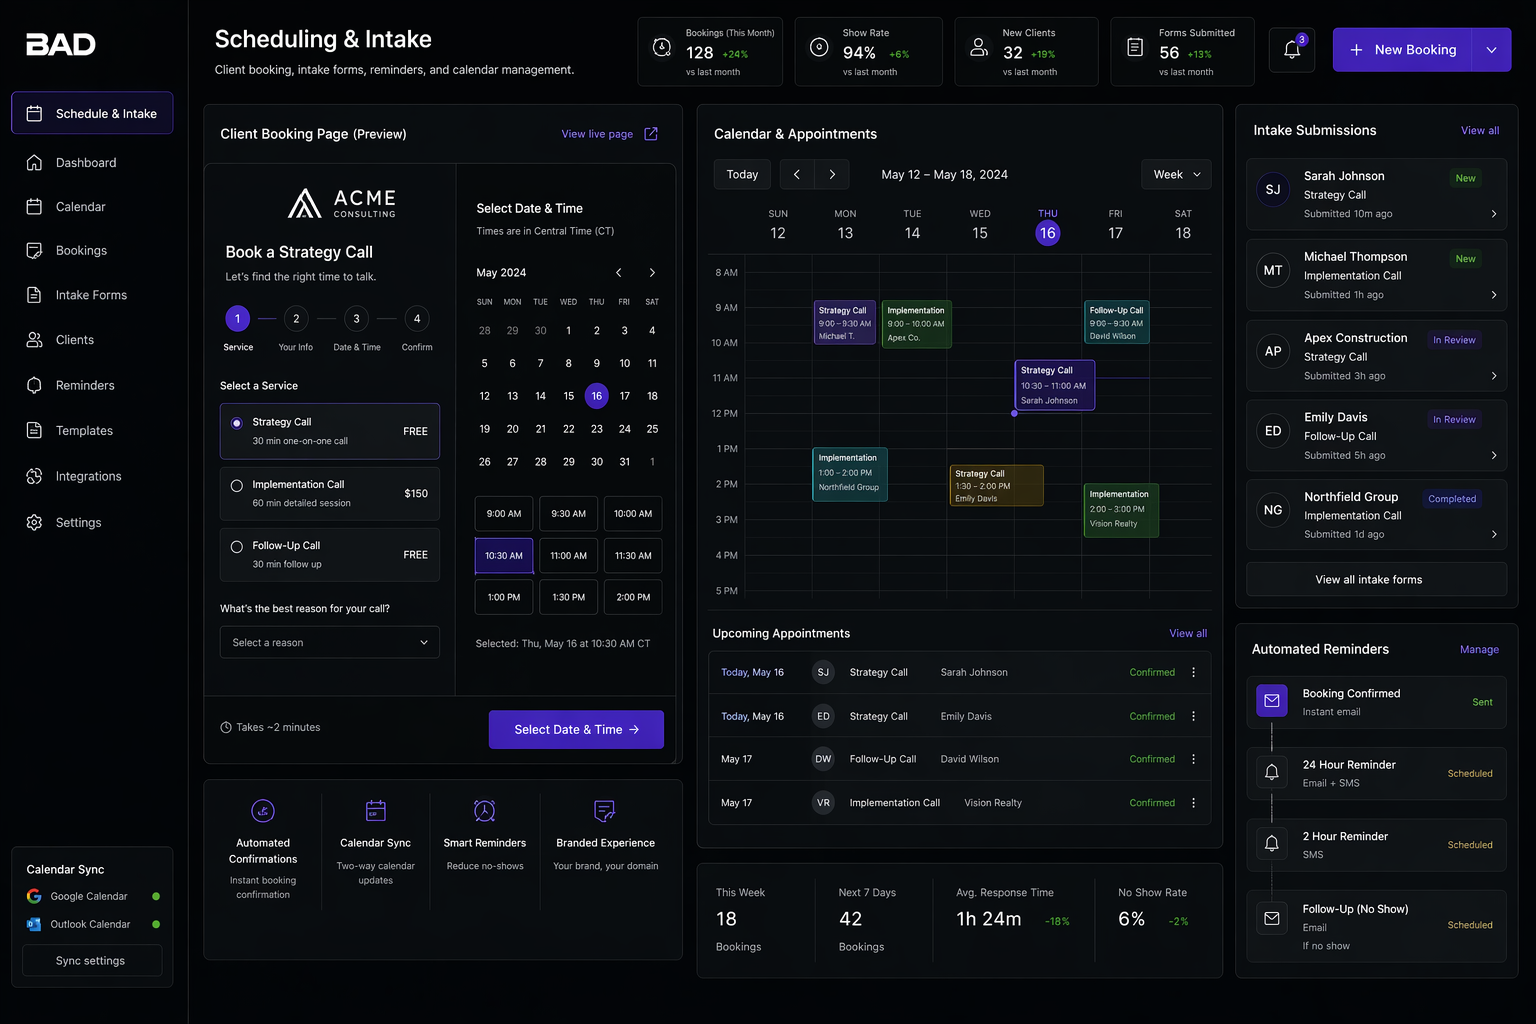Show next month in date picker
Image resolution: width=1536 pixels, height=1024 pixels.
652,273
